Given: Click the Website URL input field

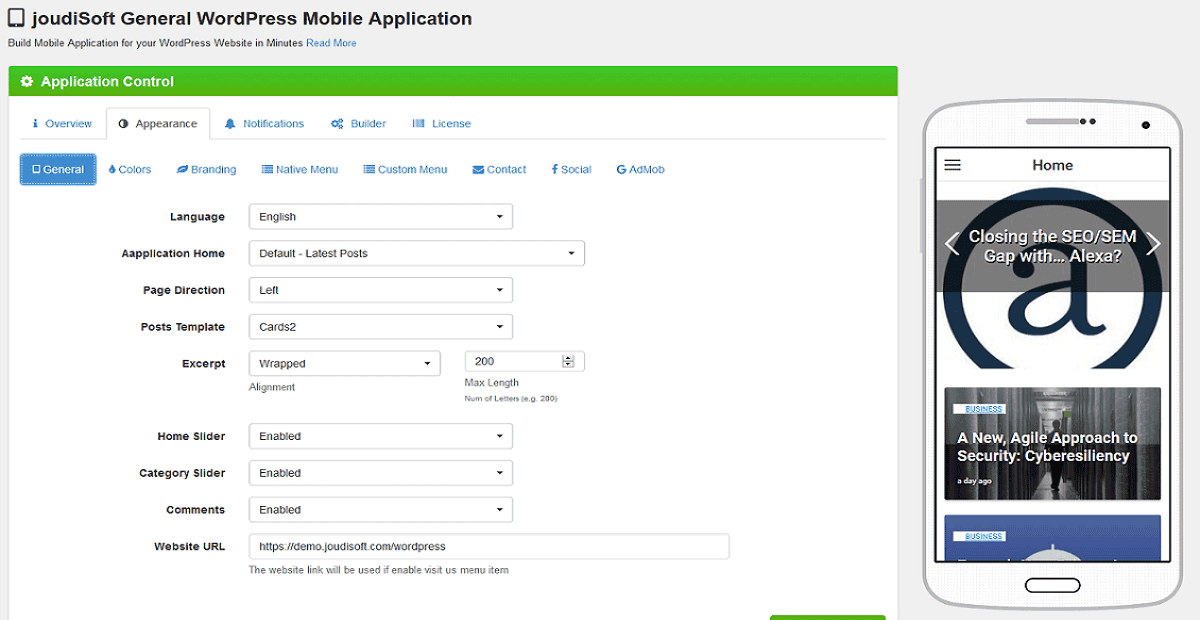Looking at the screenshot, I should (x=489, y=547).
